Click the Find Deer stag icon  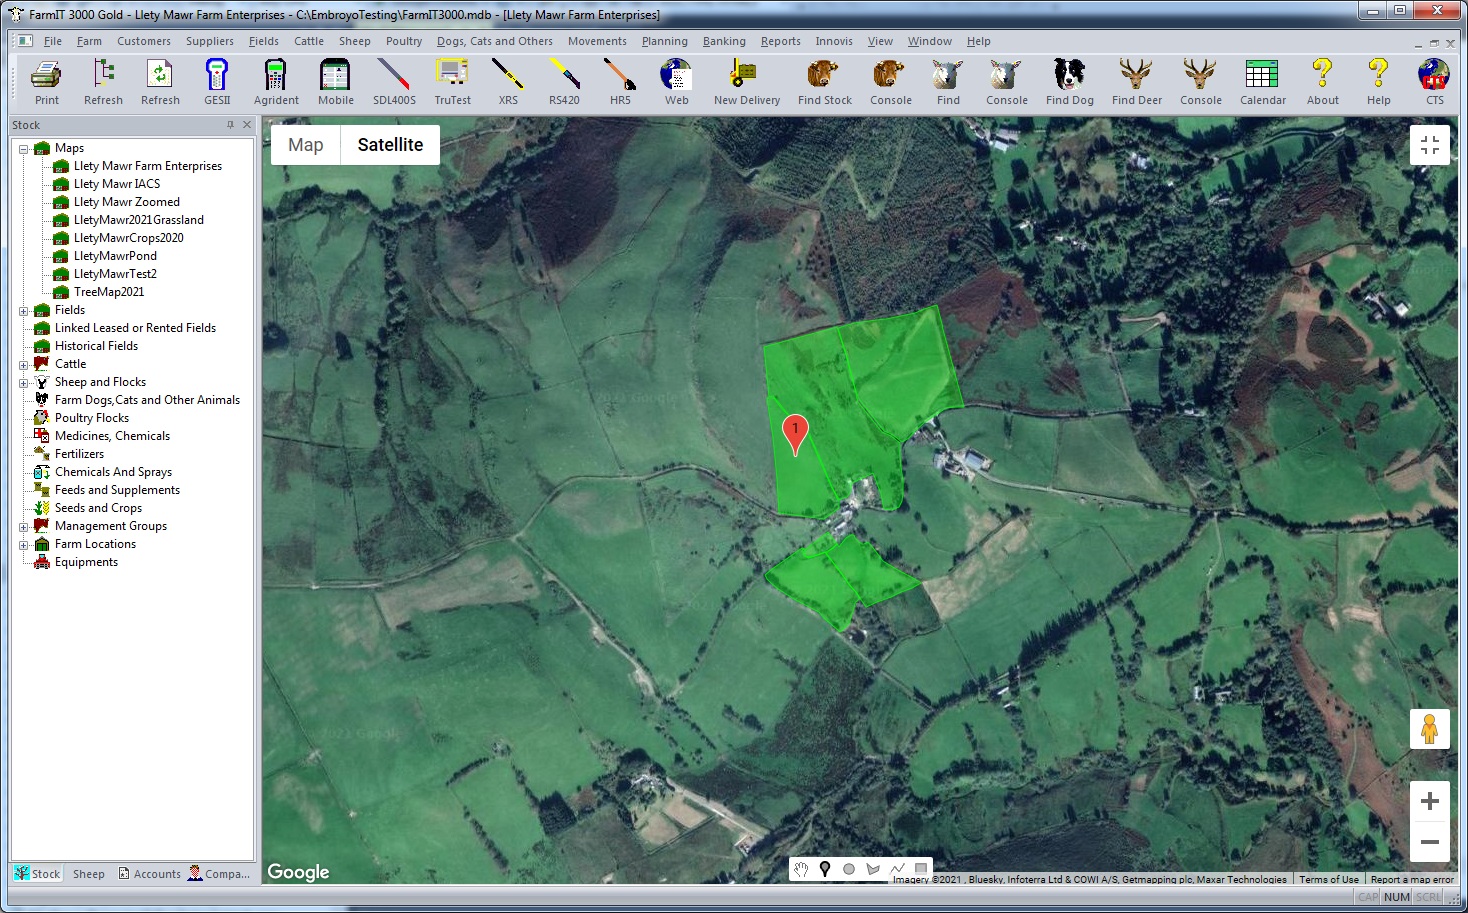tap(1136, 81)
